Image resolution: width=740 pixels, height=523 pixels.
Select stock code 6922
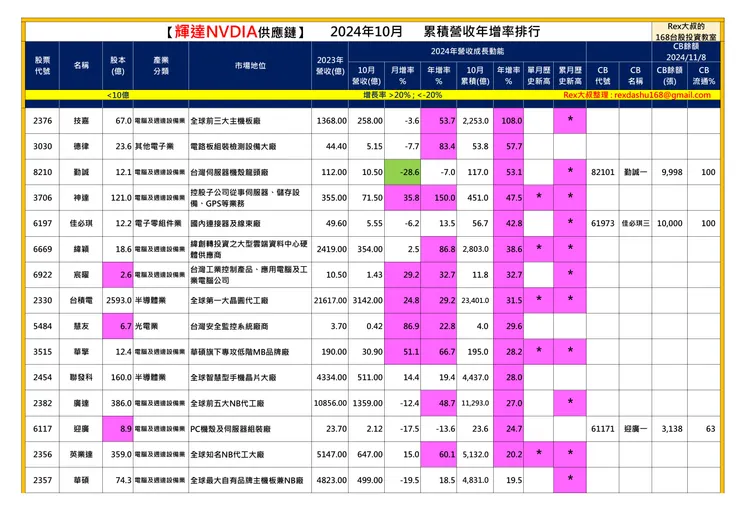coord(42,275)
